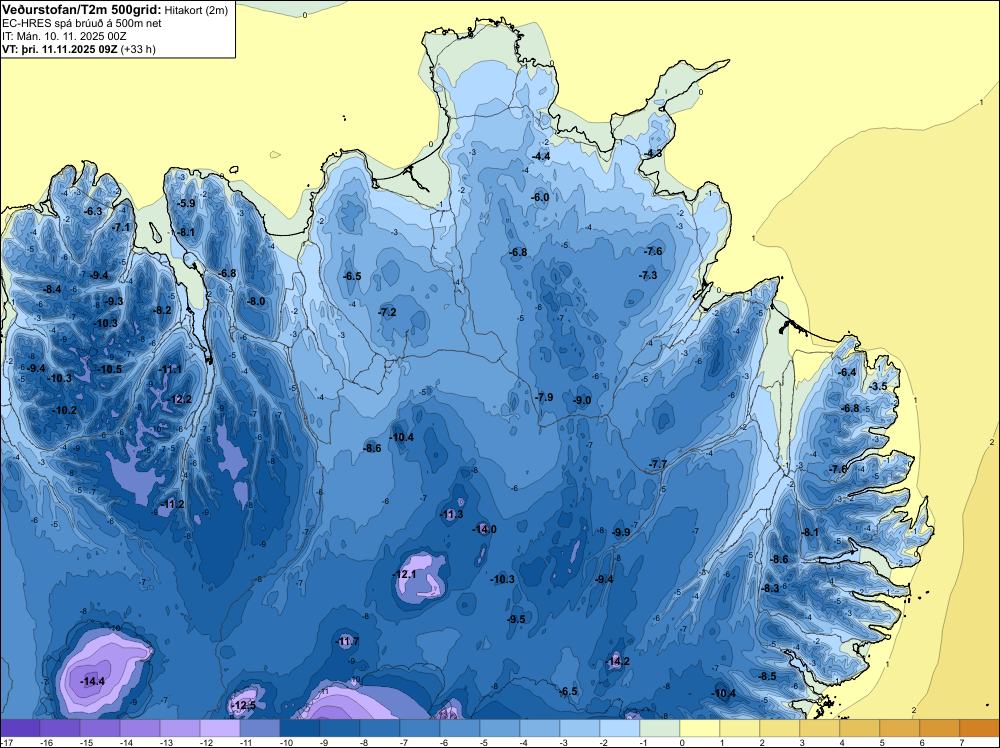The width and height of the screenshot is (1000, 748).
Task: Click the '-17' tick label on the legend
Action: click(6, 742)
